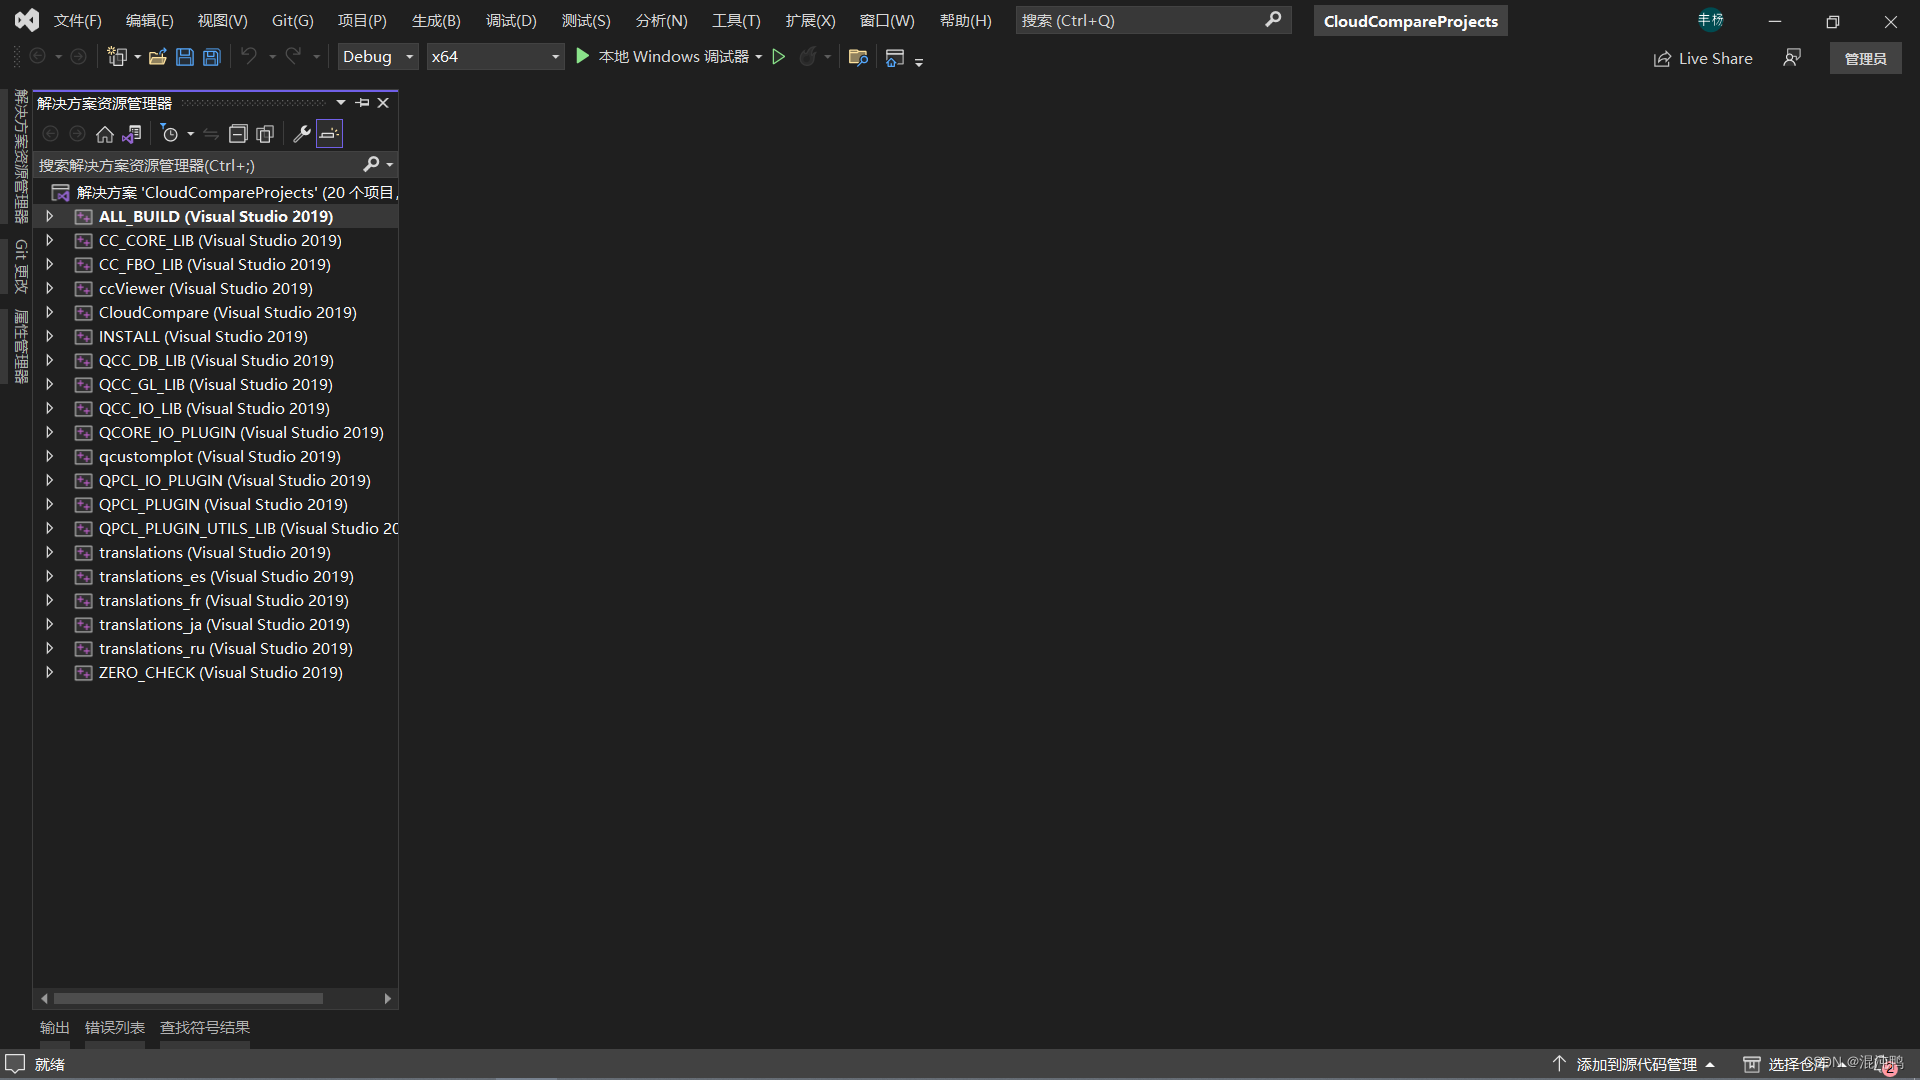Toggle auto-hide pin on Solution Explorer
This screenshot has width=1920, height=1080.
[x=362, y=103]
